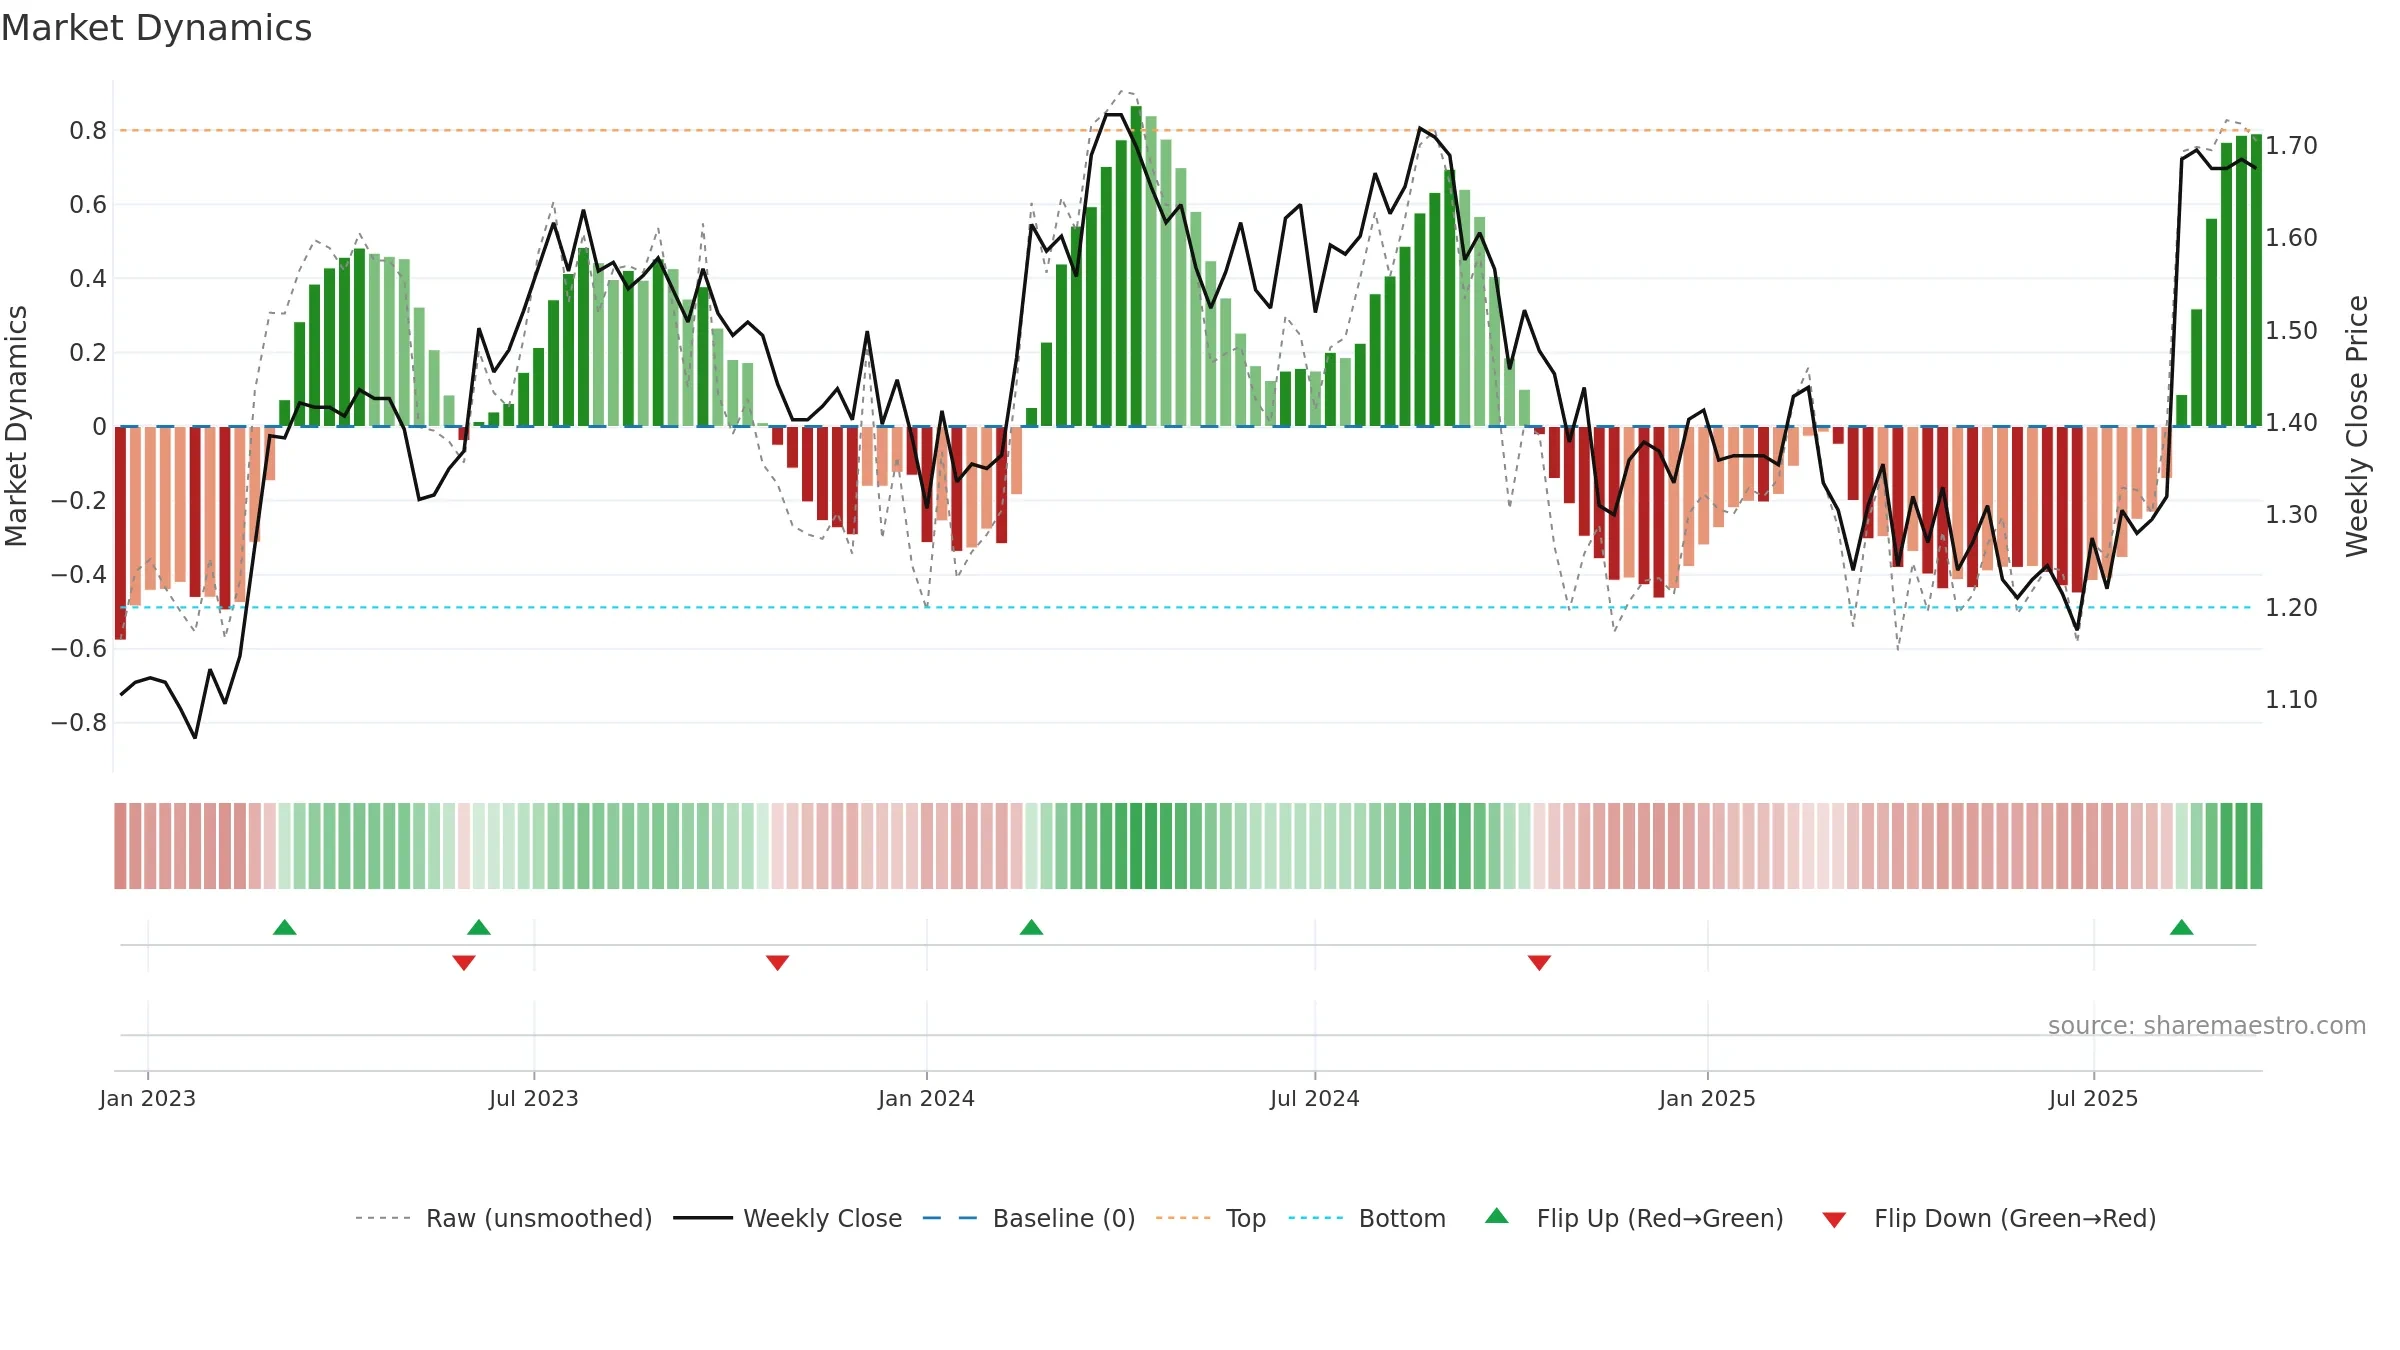Click the last green bar at chart's right end

(x=2256, y=280)
